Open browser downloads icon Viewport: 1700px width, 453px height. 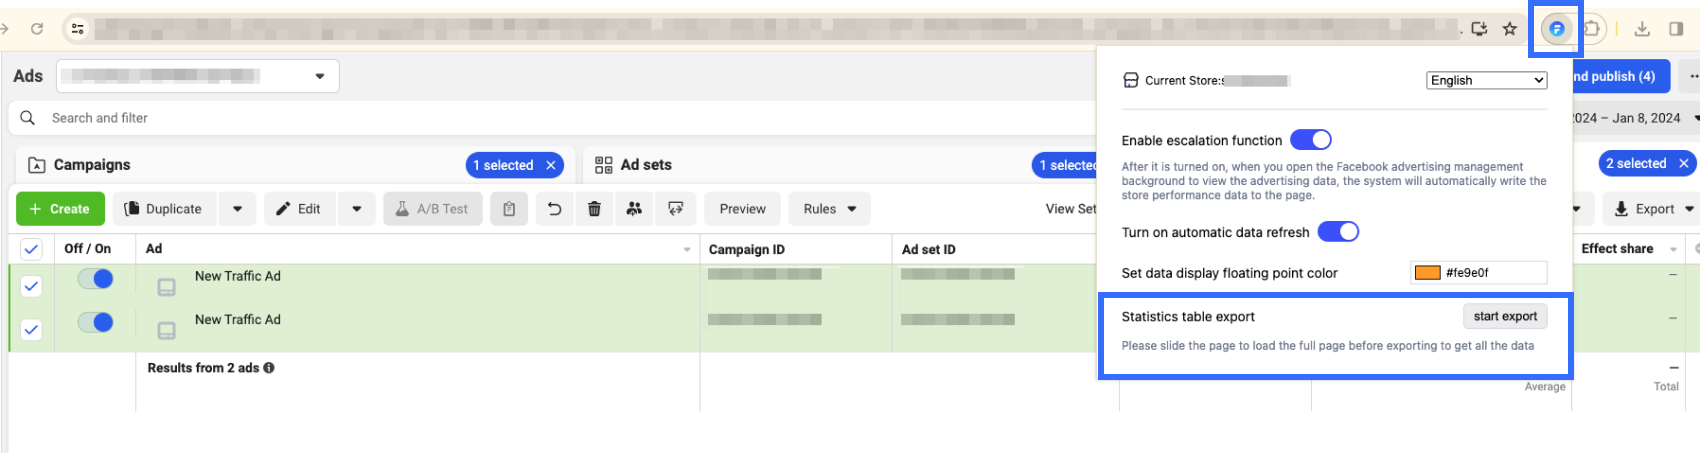tap(1642, 29)
